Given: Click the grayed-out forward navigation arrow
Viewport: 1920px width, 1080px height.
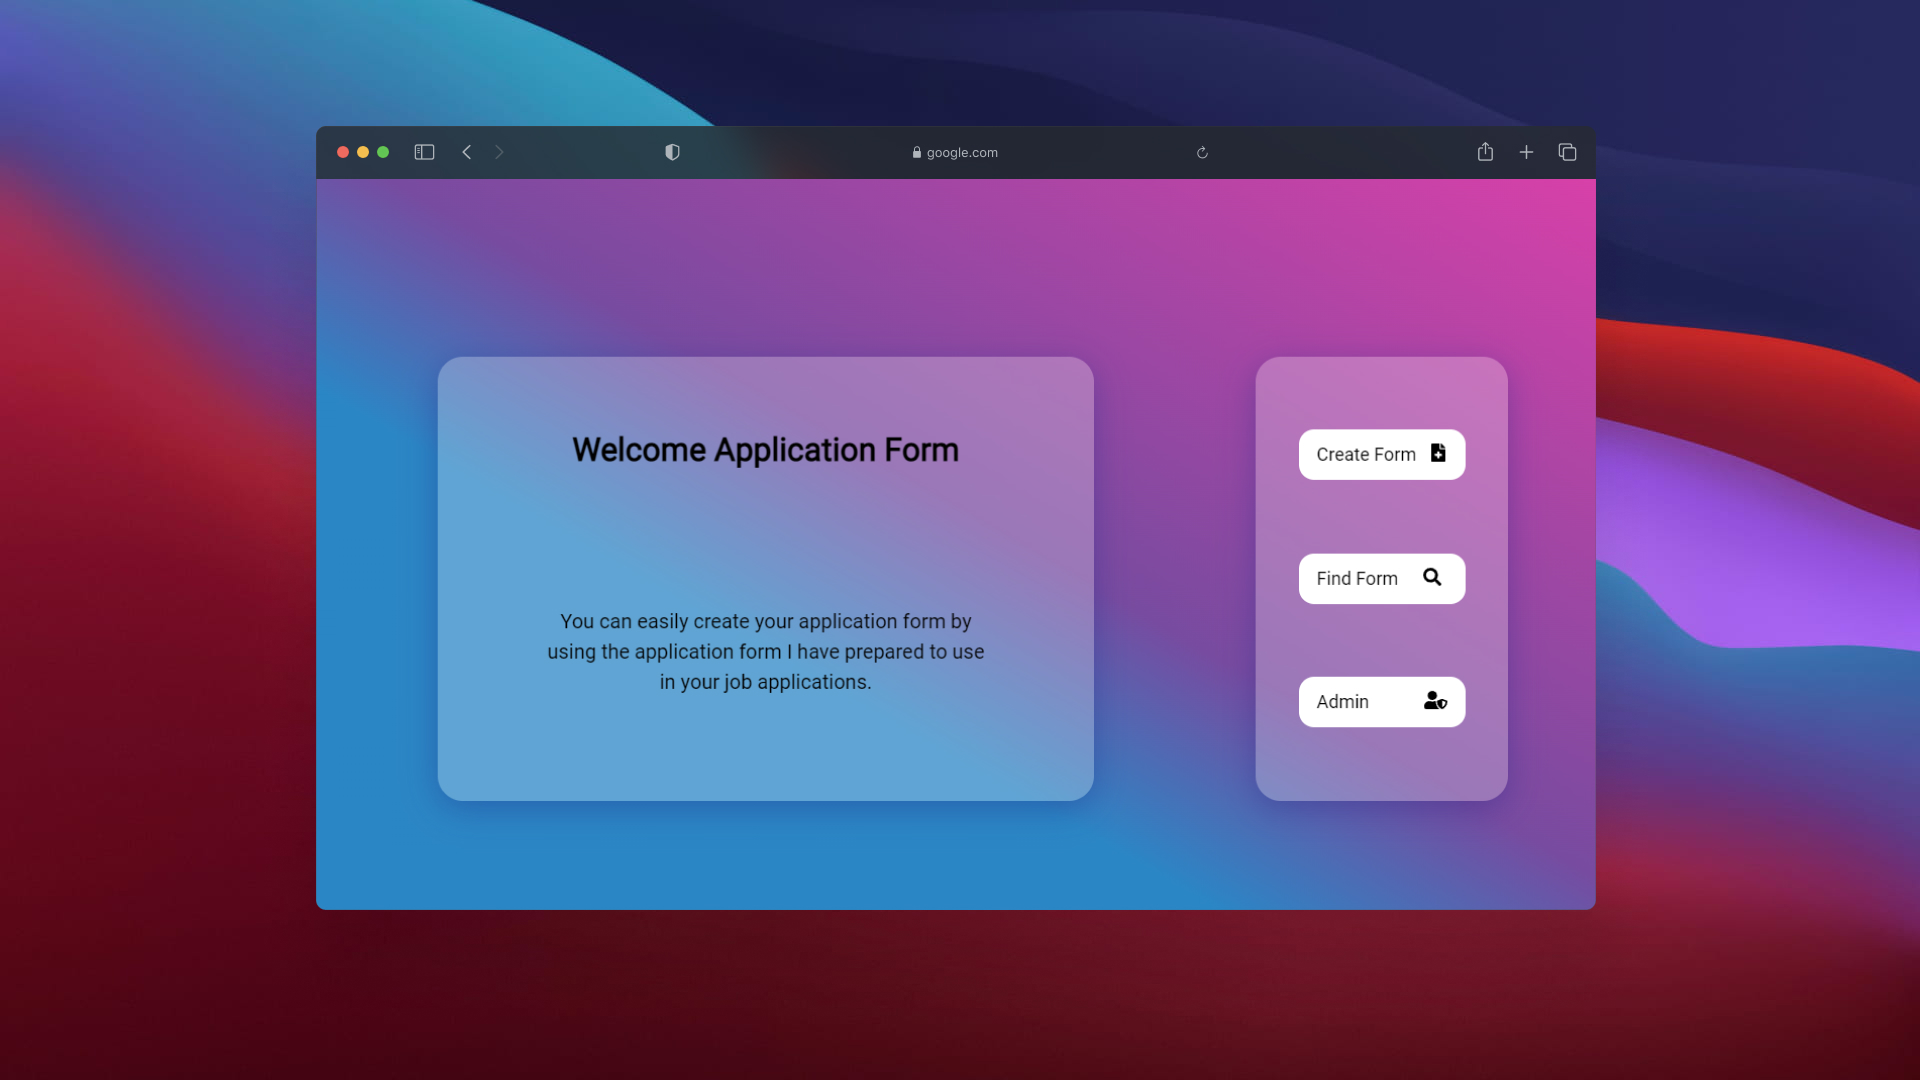Looking at the screenshot, I should click(500, 152).
